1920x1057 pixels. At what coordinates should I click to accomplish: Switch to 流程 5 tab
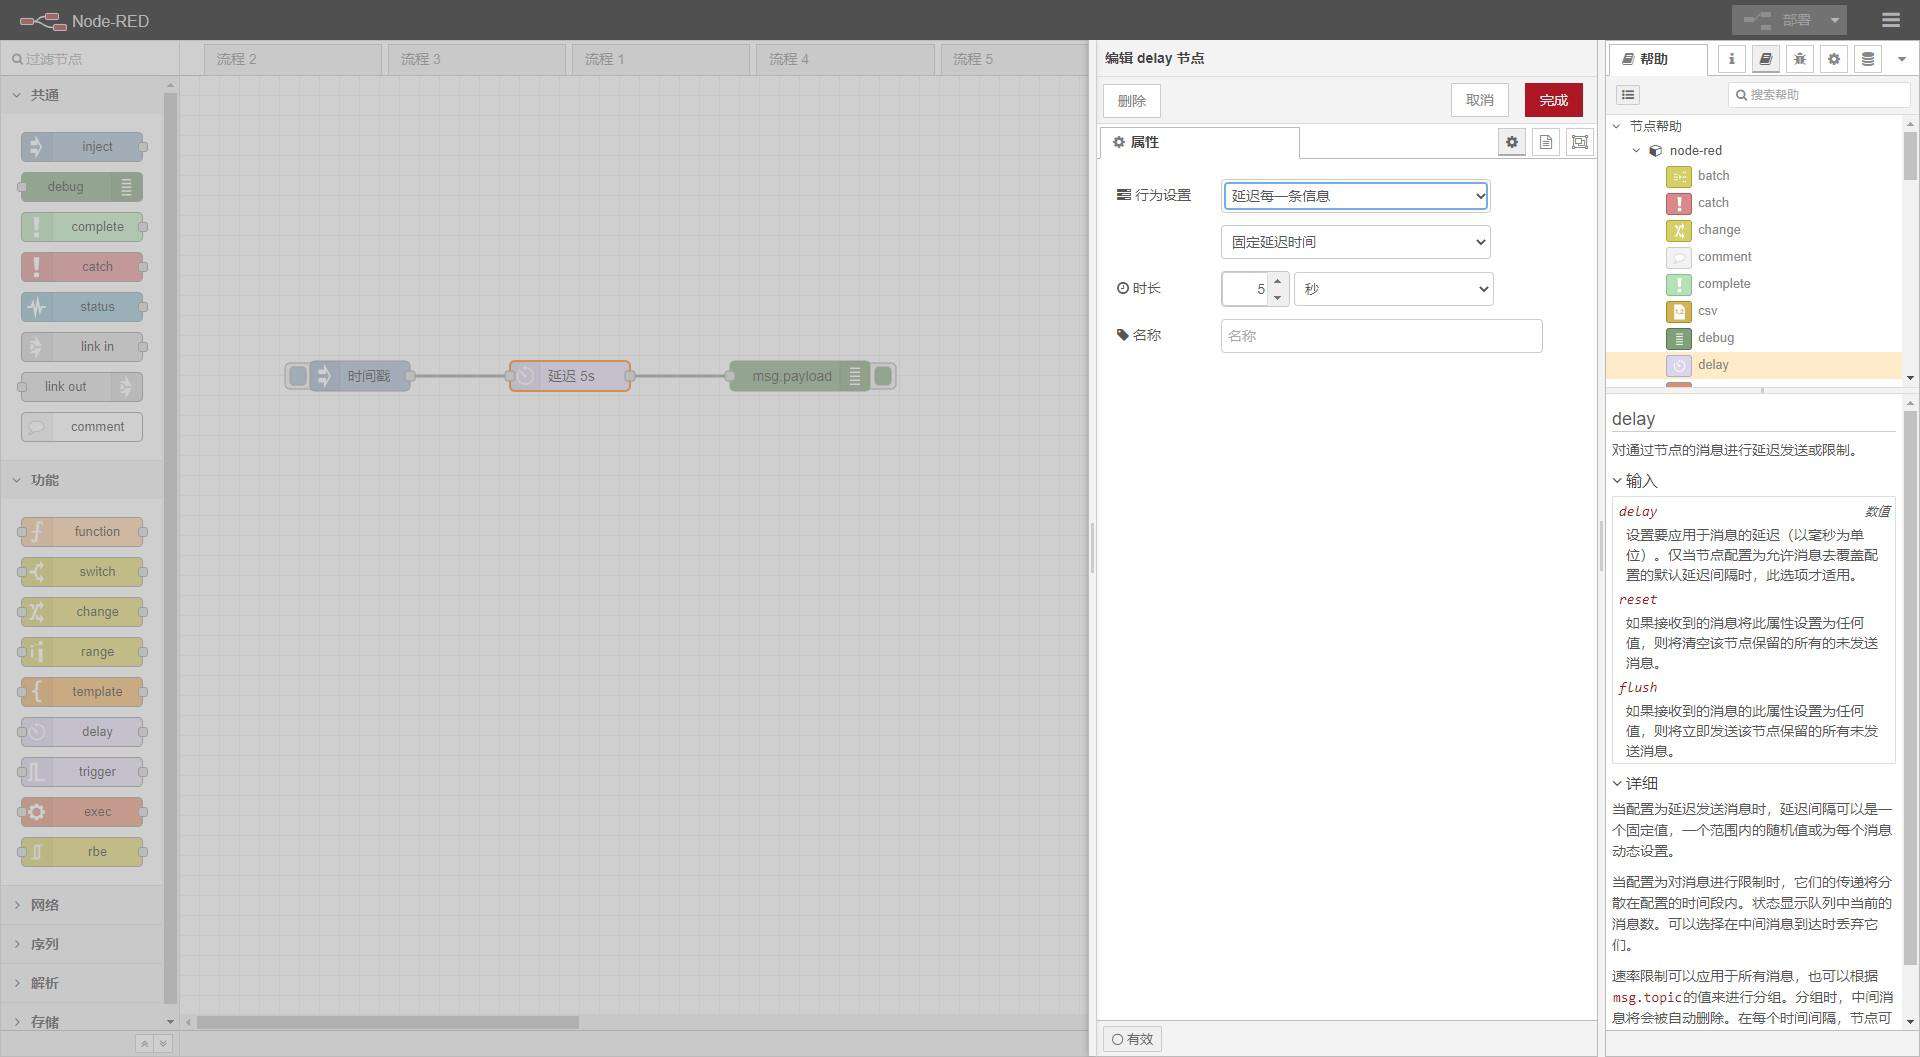1014,59
